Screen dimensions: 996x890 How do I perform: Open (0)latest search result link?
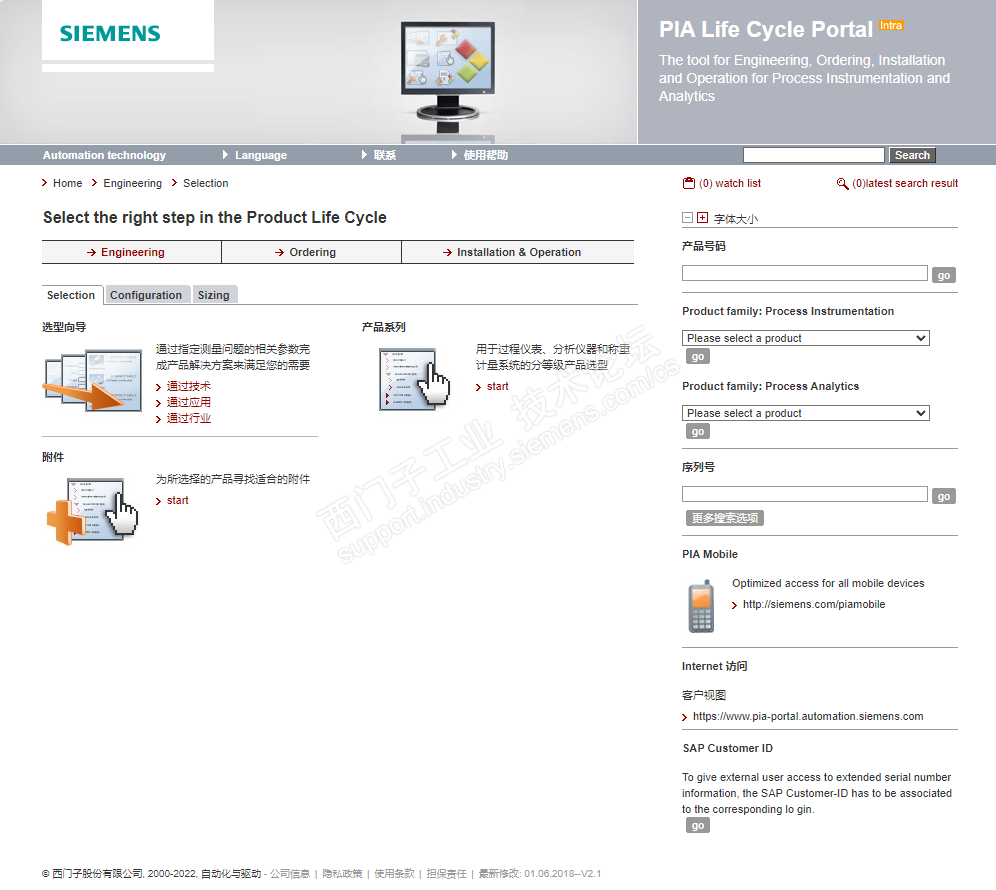pos(905,183)
